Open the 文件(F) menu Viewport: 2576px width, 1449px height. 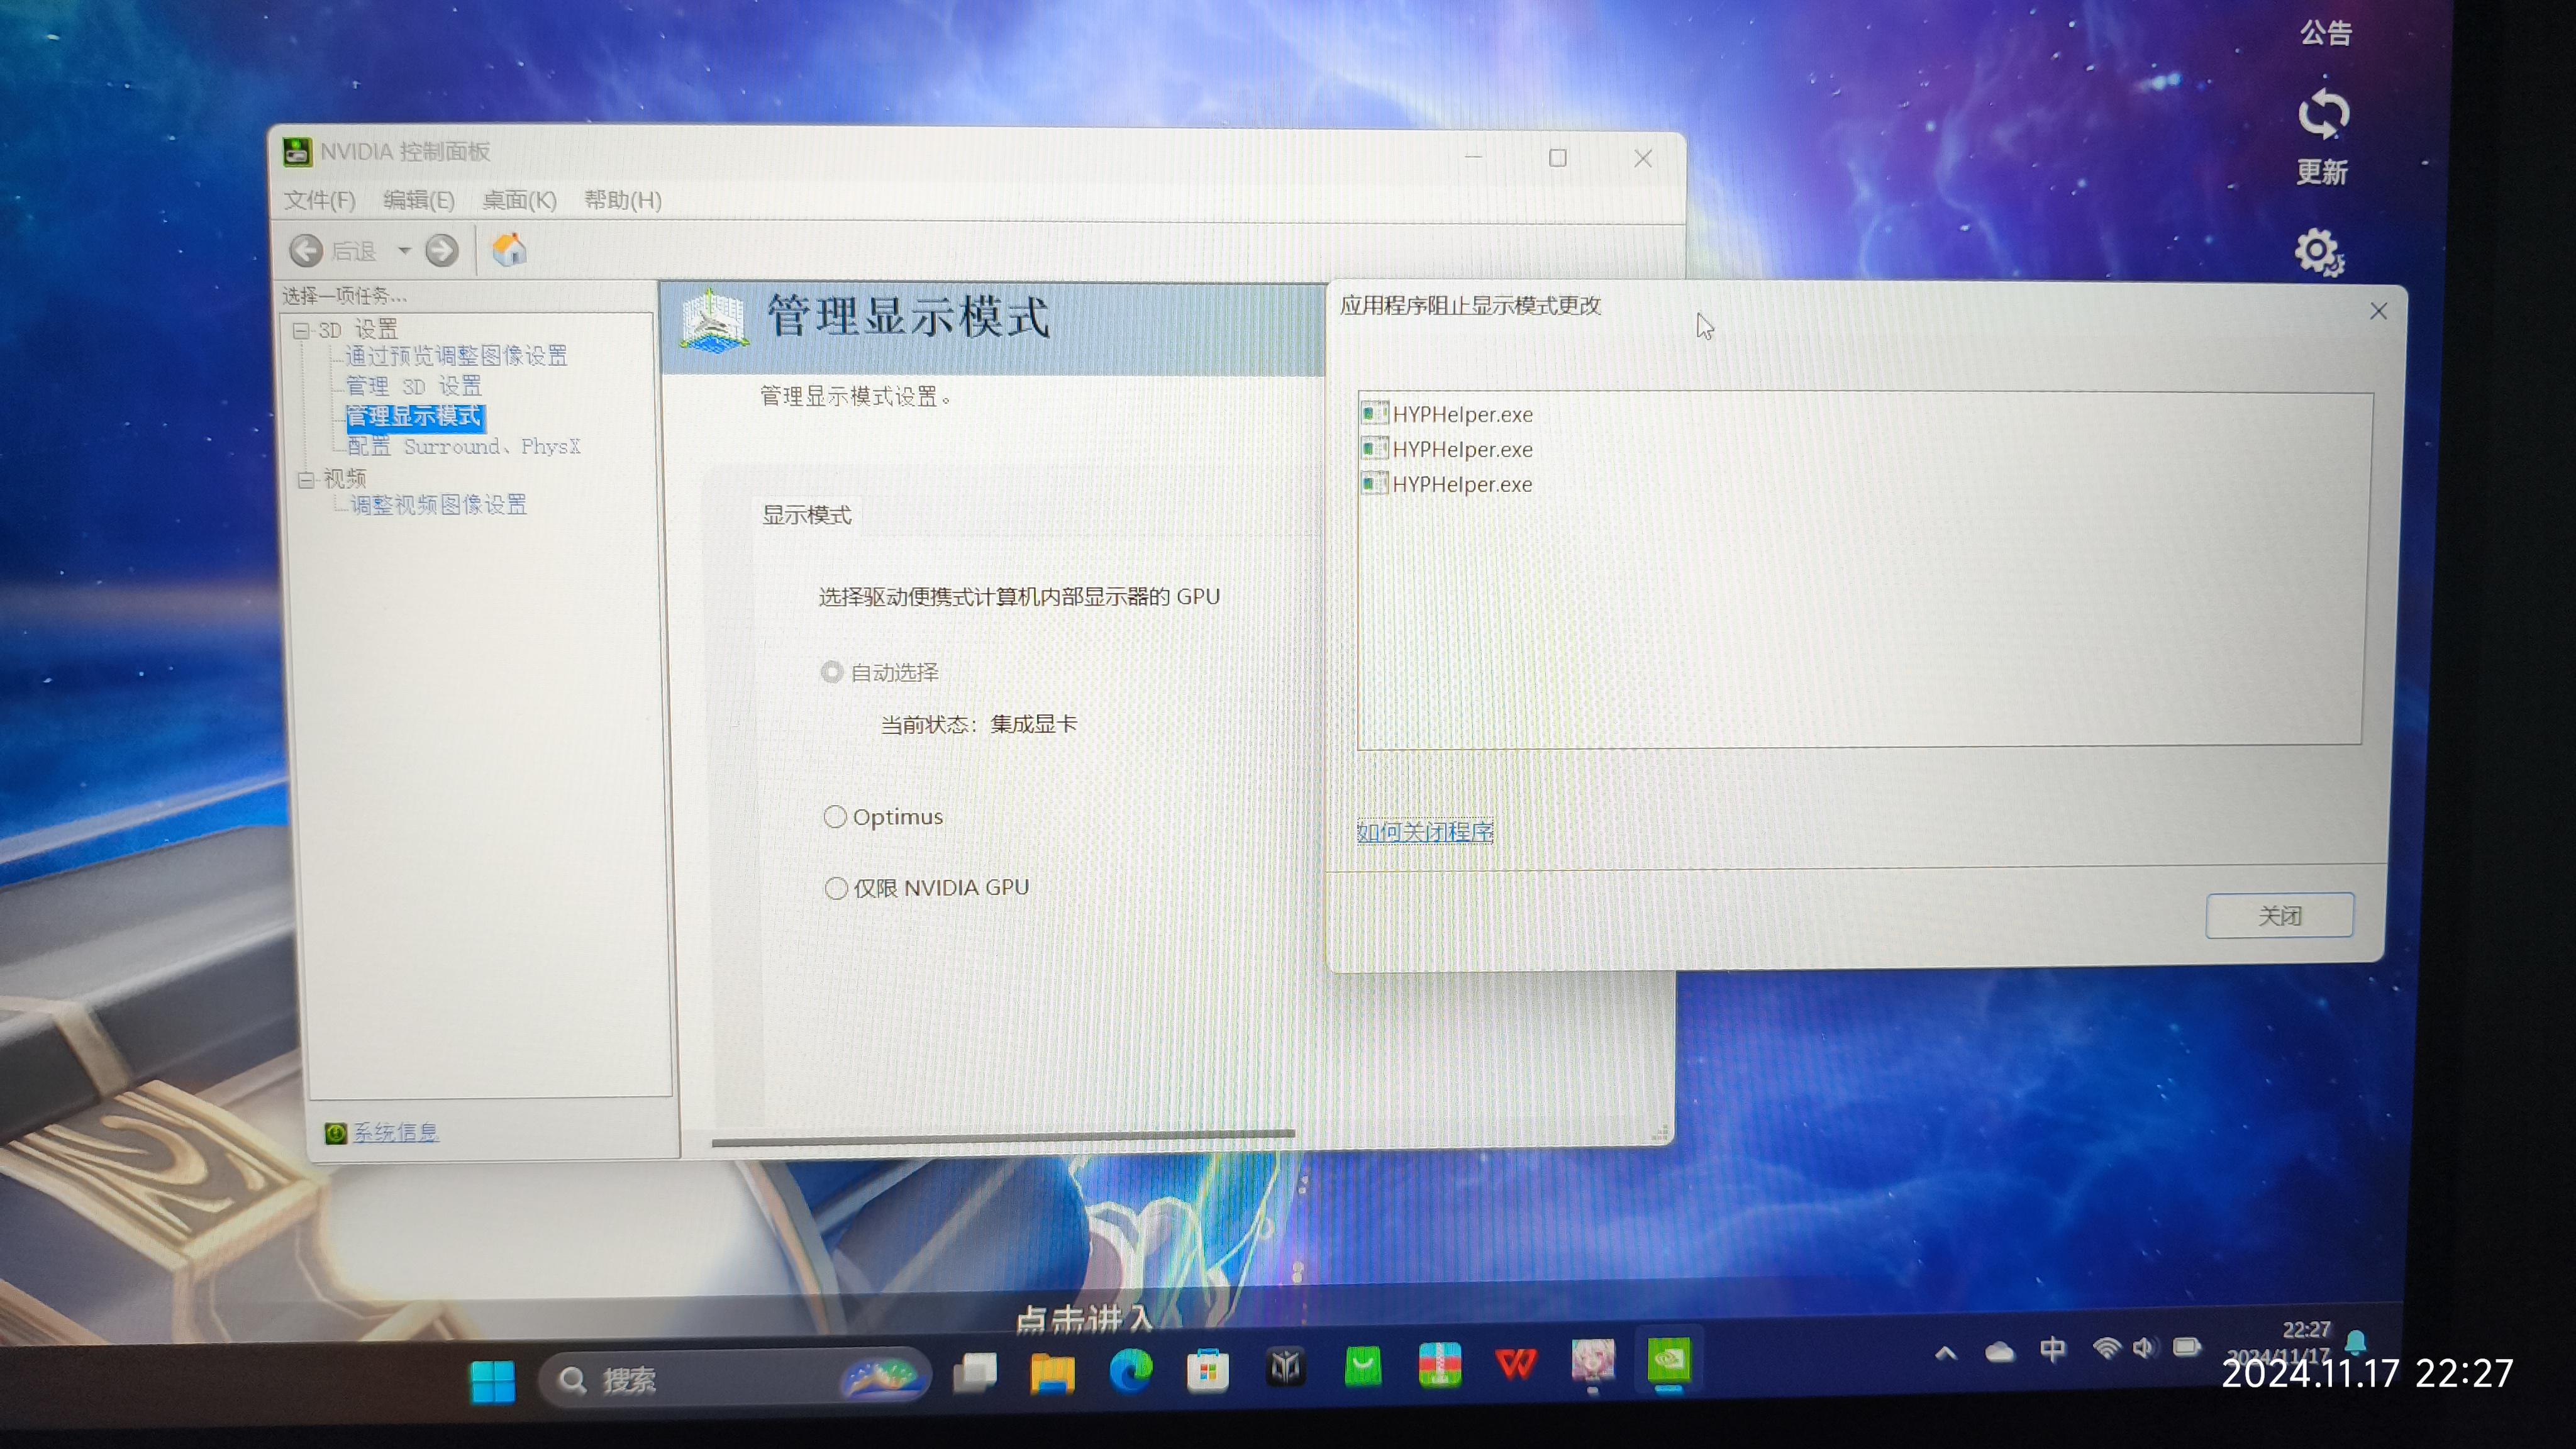pos(320,200)
